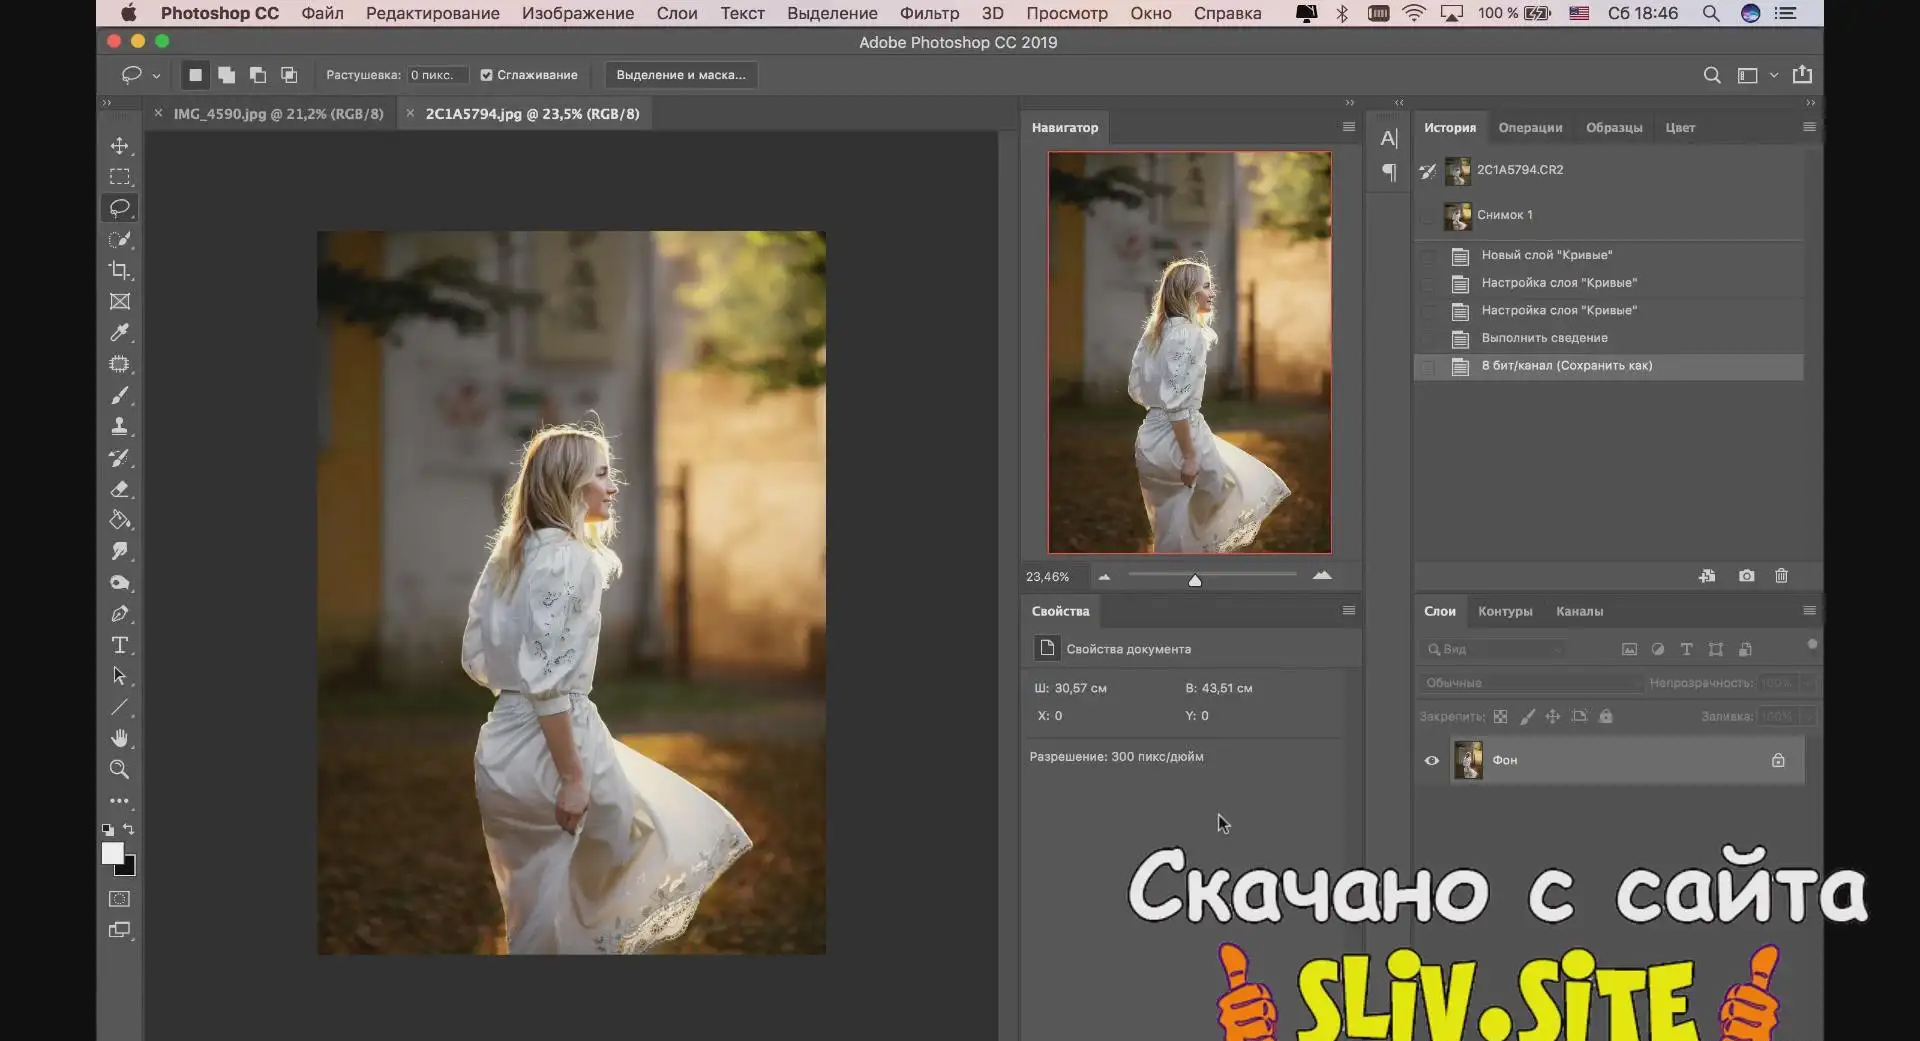This screenshot has width=1920, height=1041.
Task: Switch to the IMG_4590.jpg document tab
Action: point(278,114)
